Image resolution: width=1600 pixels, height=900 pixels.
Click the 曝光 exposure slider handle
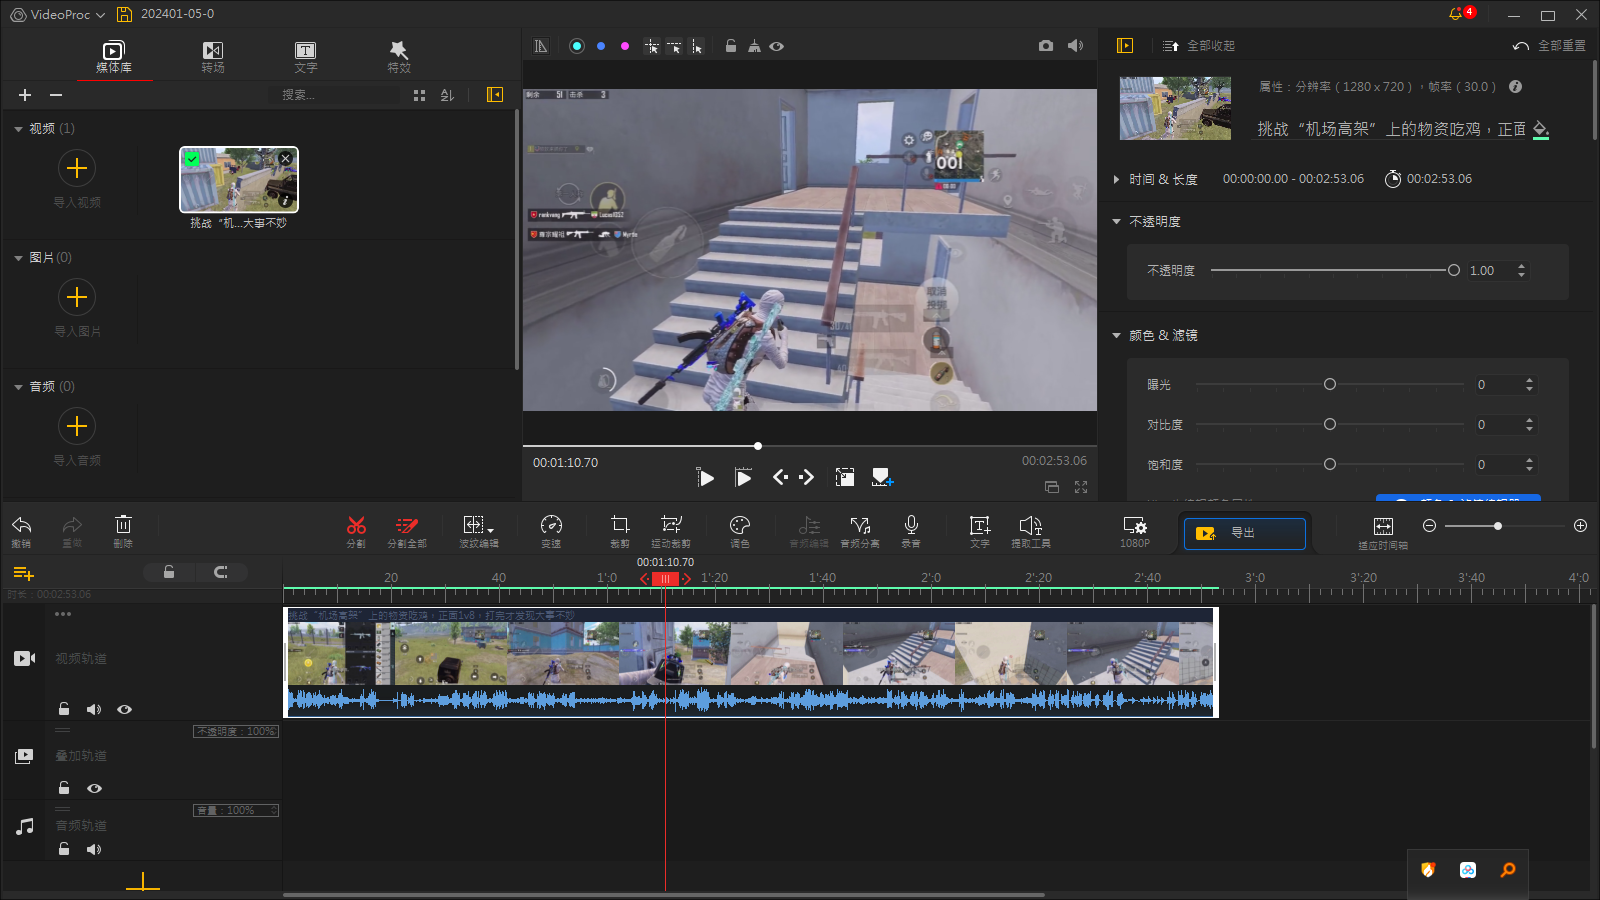point(1330,384)
